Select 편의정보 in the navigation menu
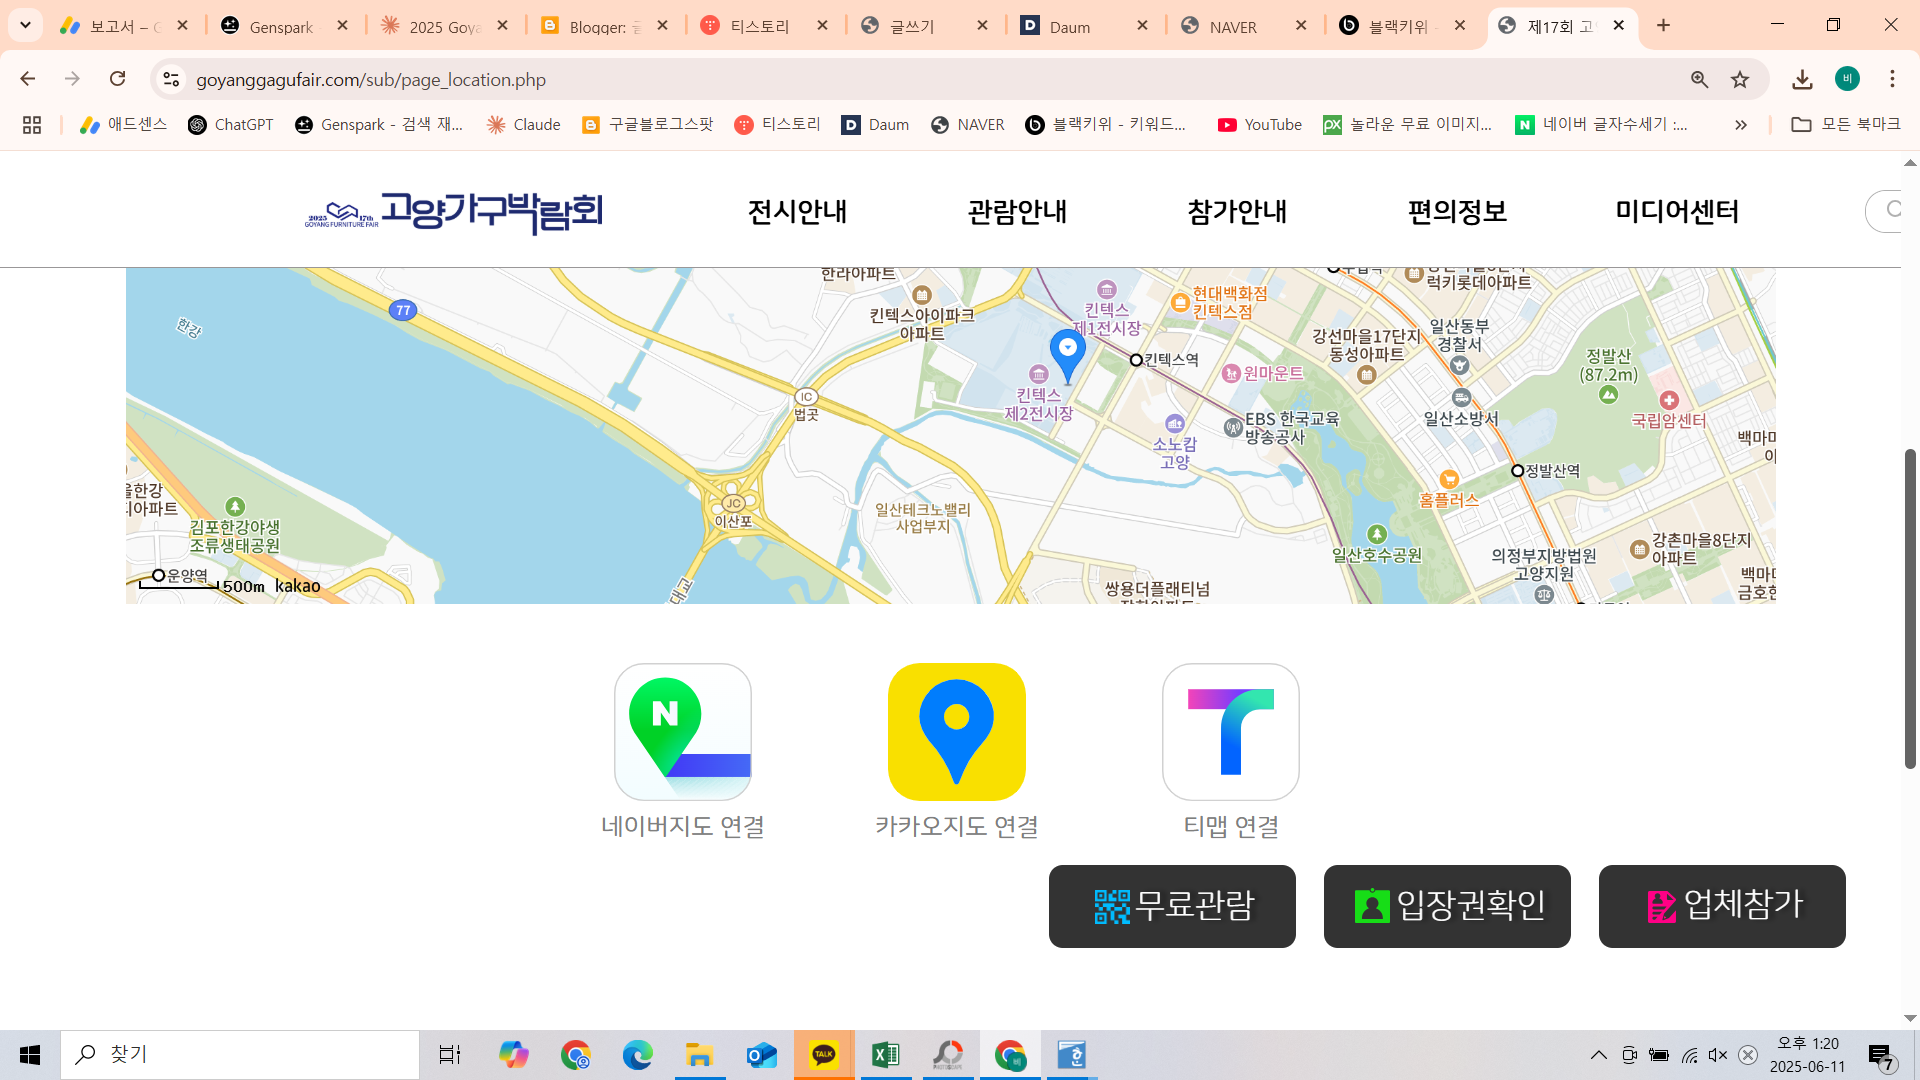Screen dimensions: 1920x1080 coord(1457,211)
